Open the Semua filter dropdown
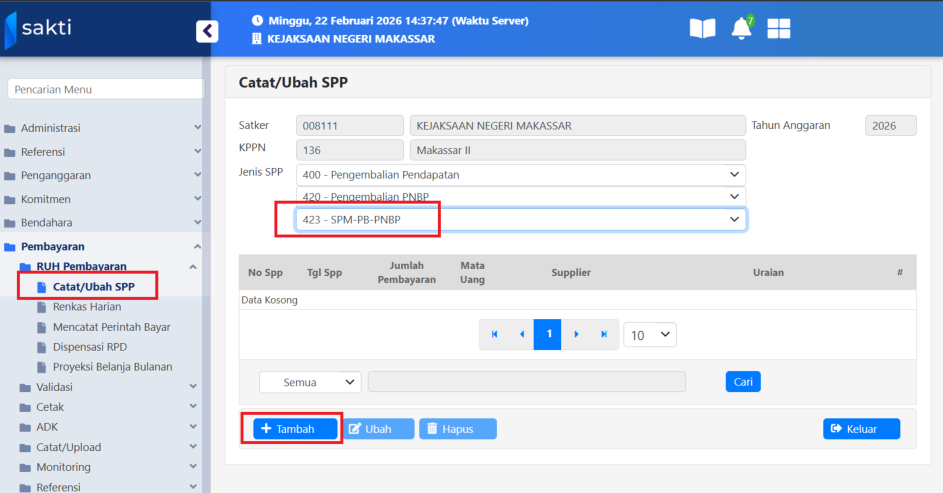The width and height of the screenshot is (943, 493). (310, 382)
